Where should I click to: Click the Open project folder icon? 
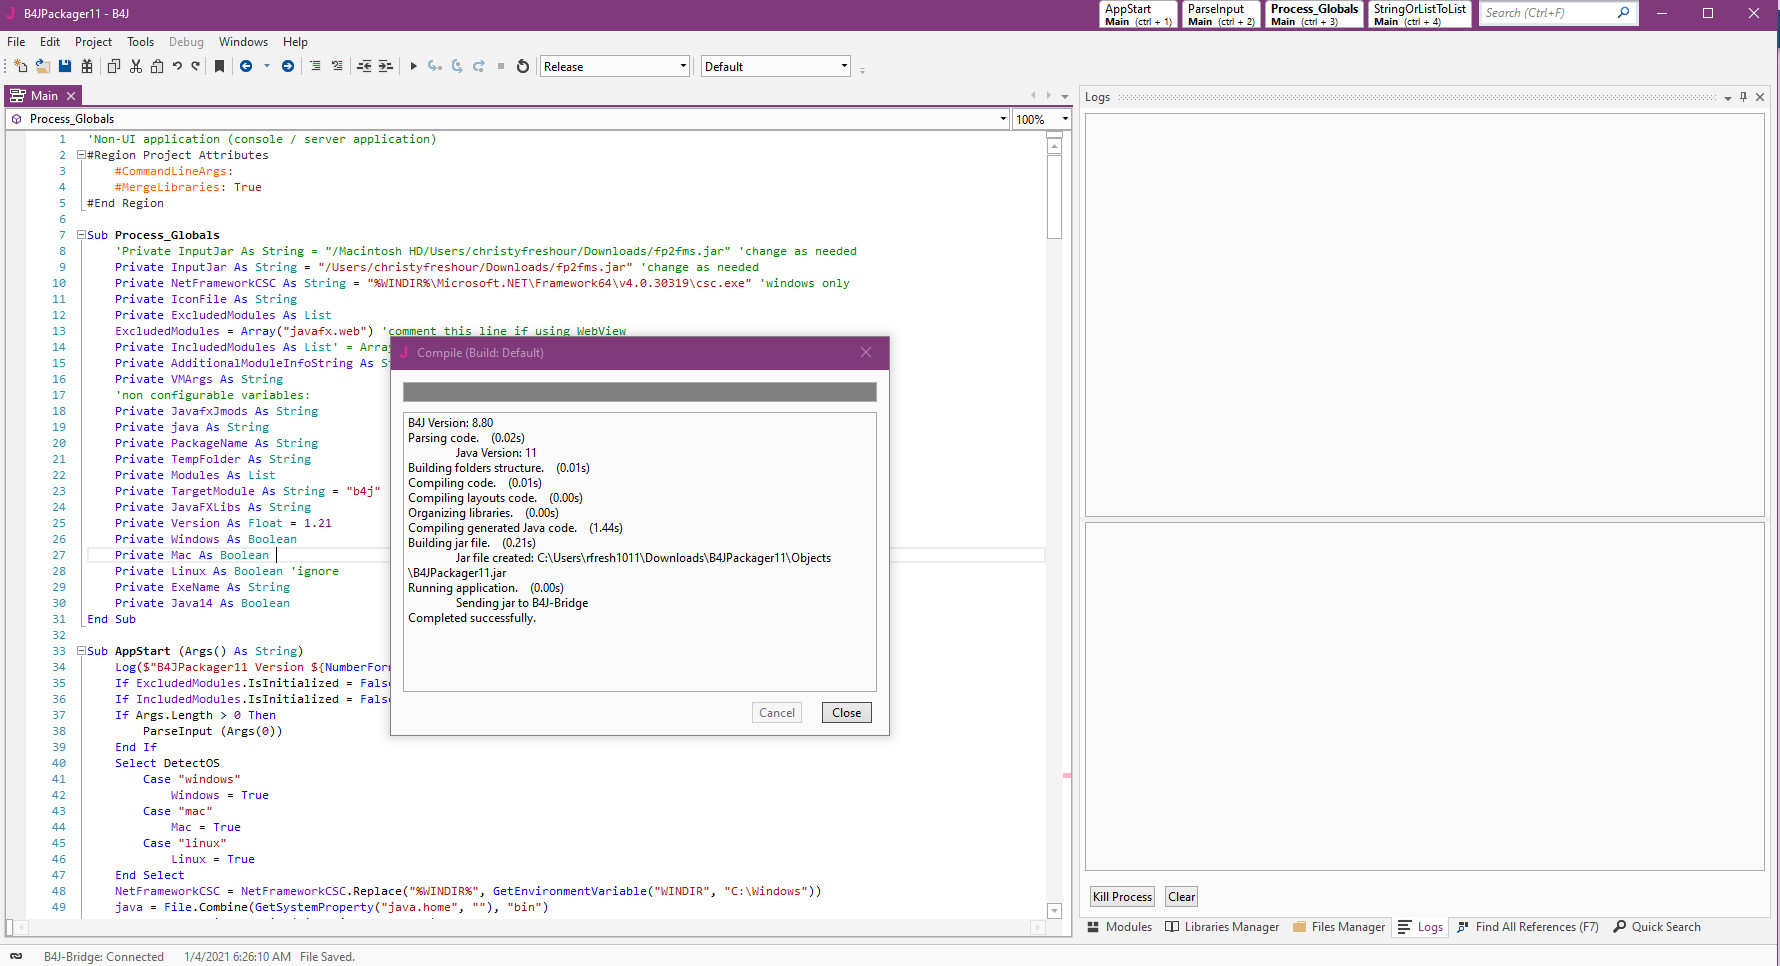43,66
